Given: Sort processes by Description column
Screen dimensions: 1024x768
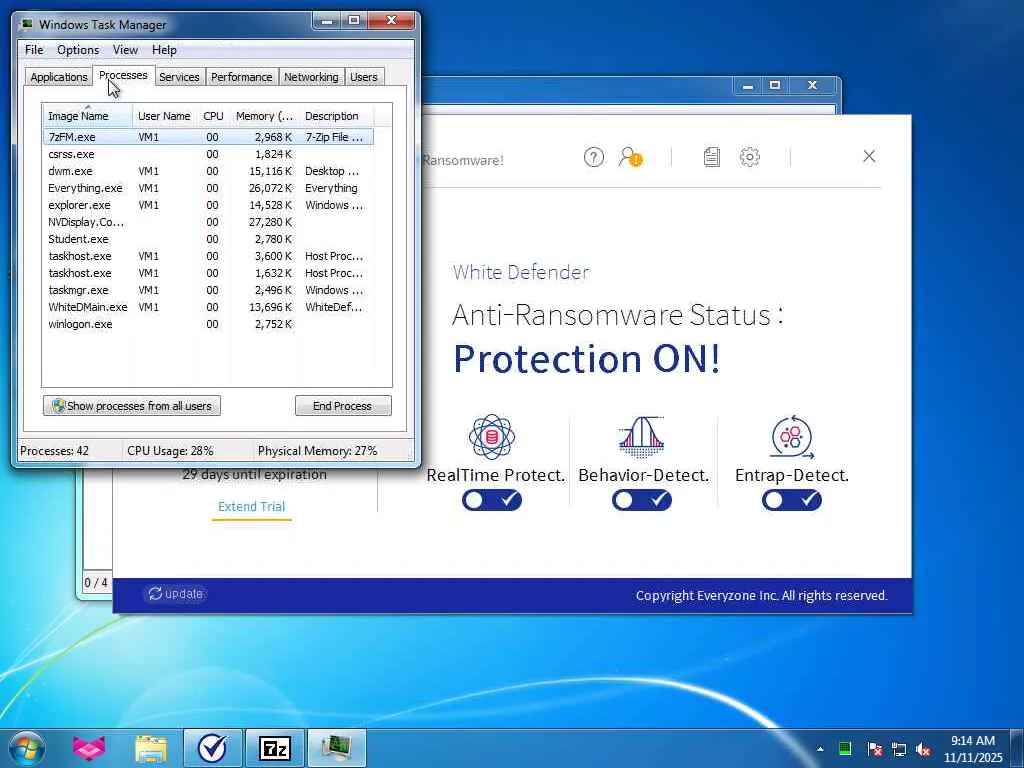Looking at the screenshot, I should tap(337, 116).
